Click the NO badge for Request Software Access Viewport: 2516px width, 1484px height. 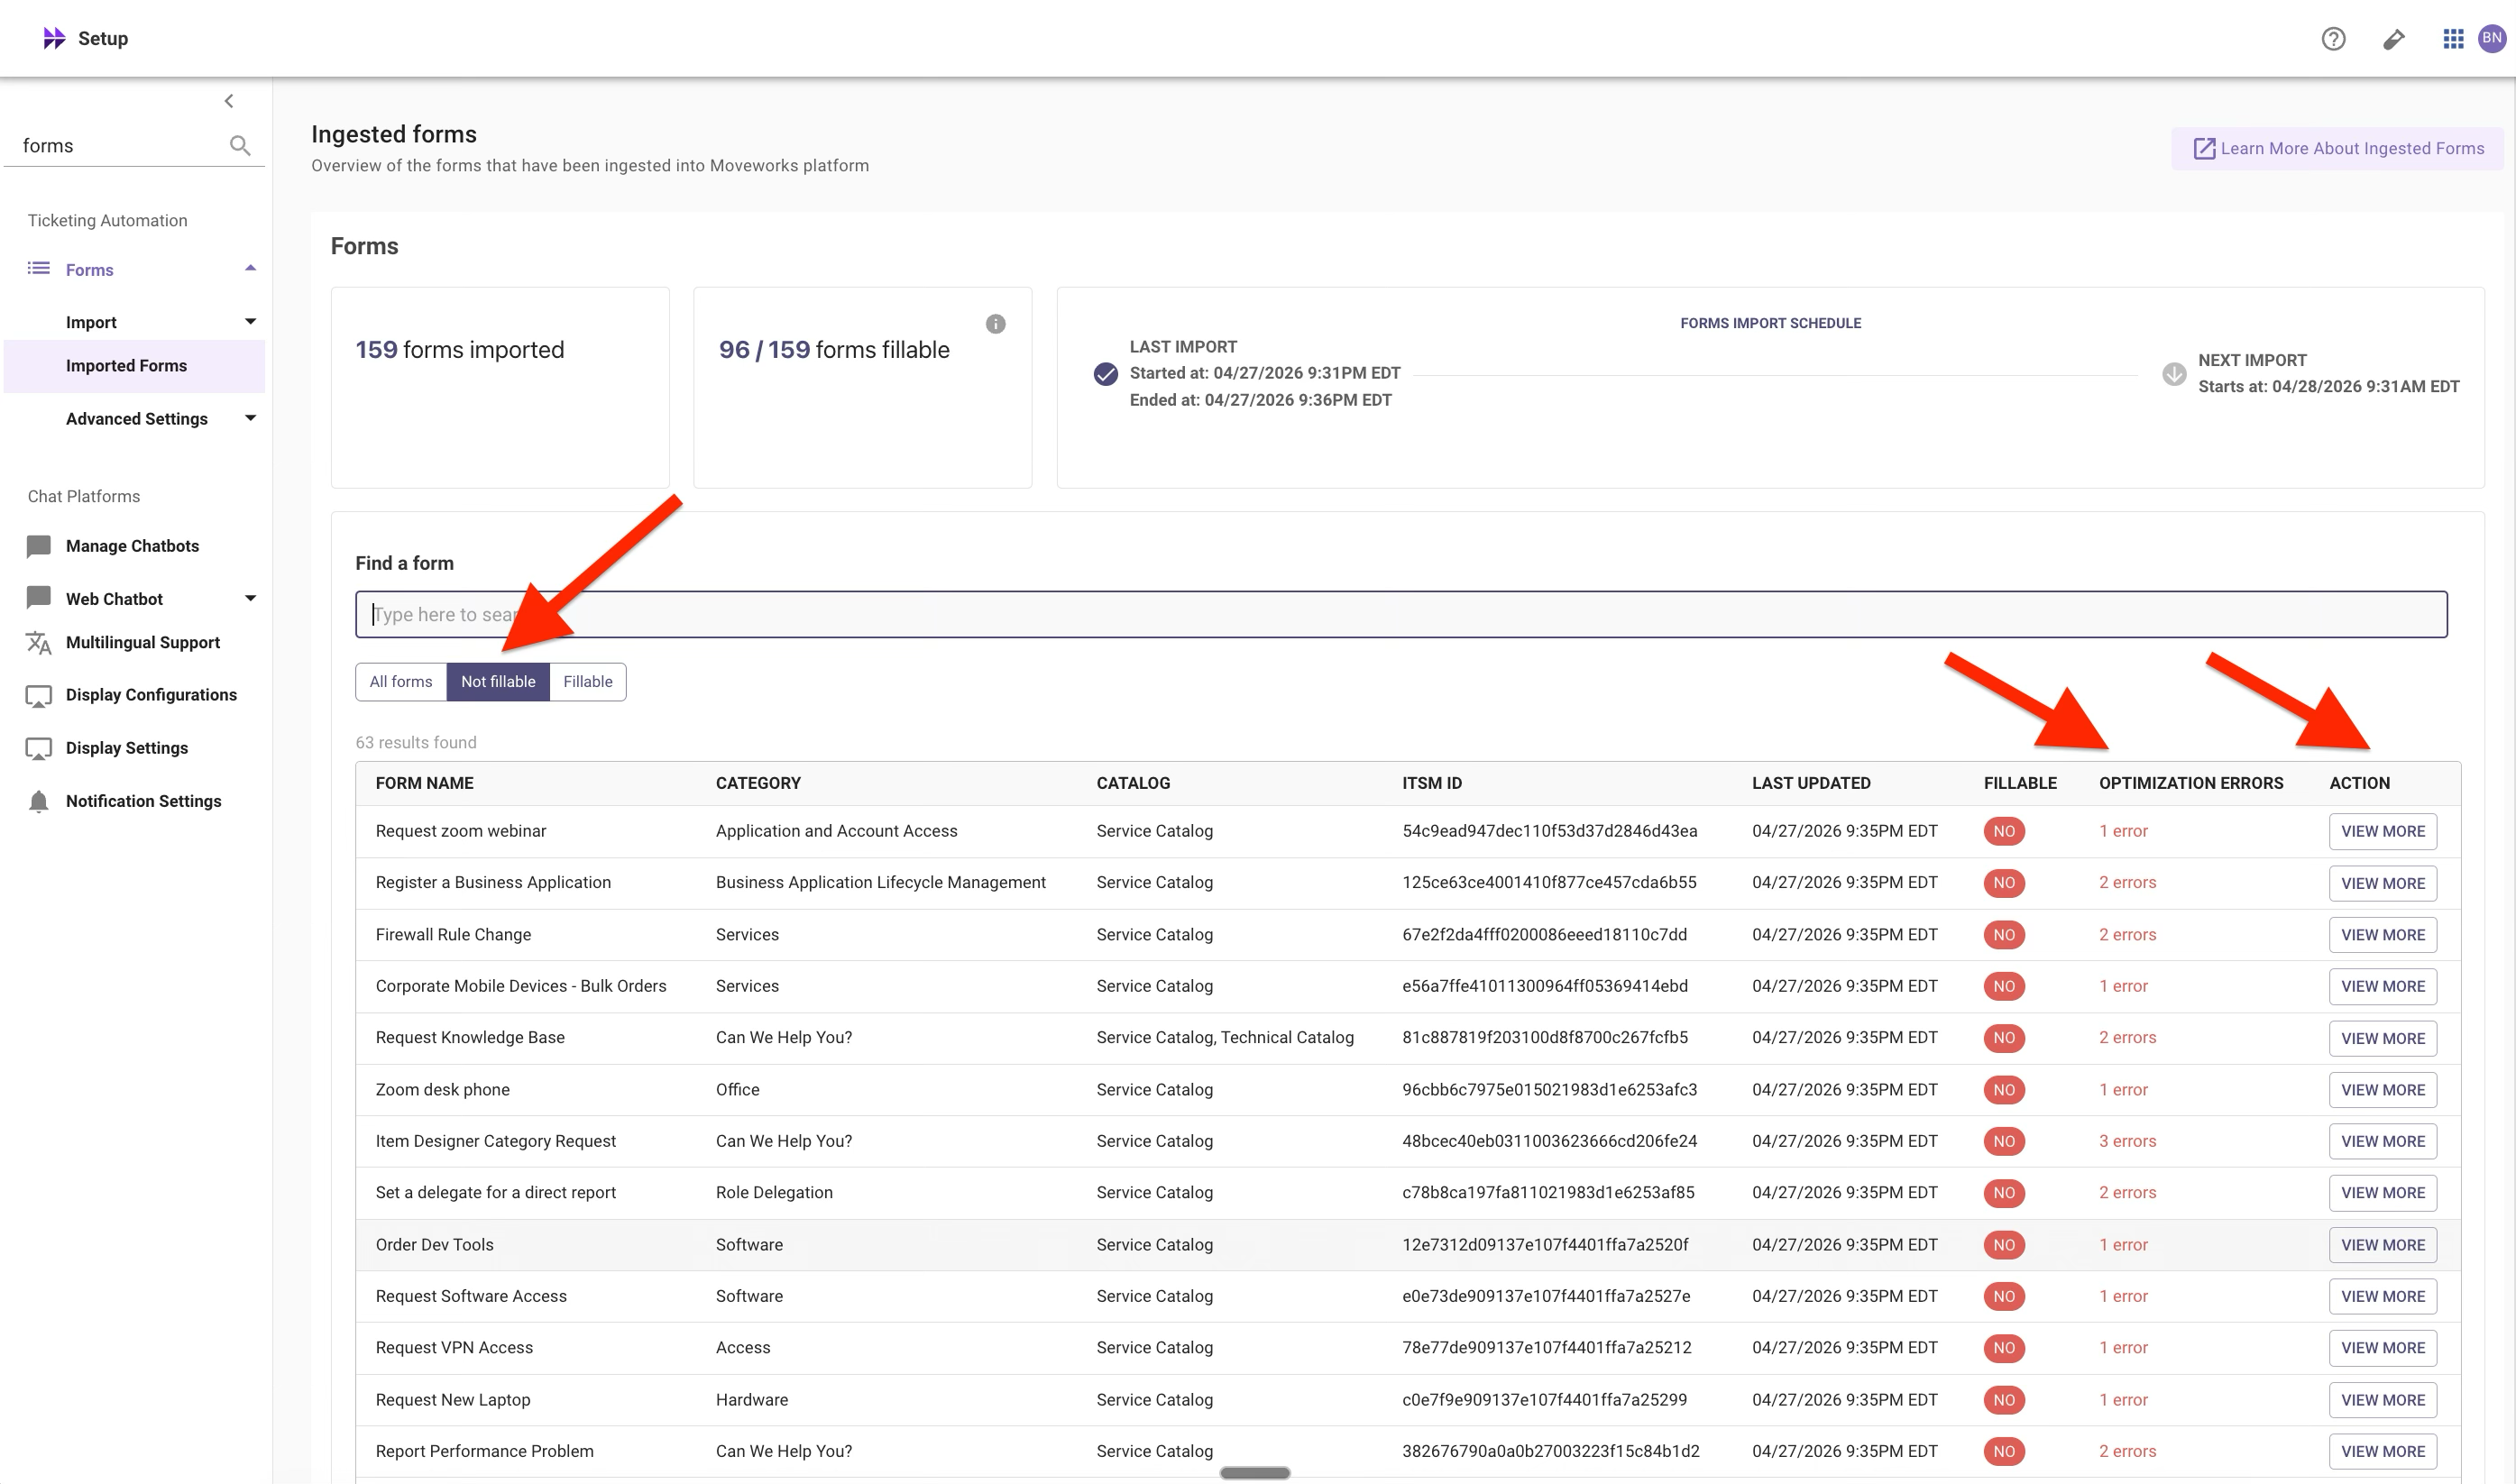[2004, 1296]
